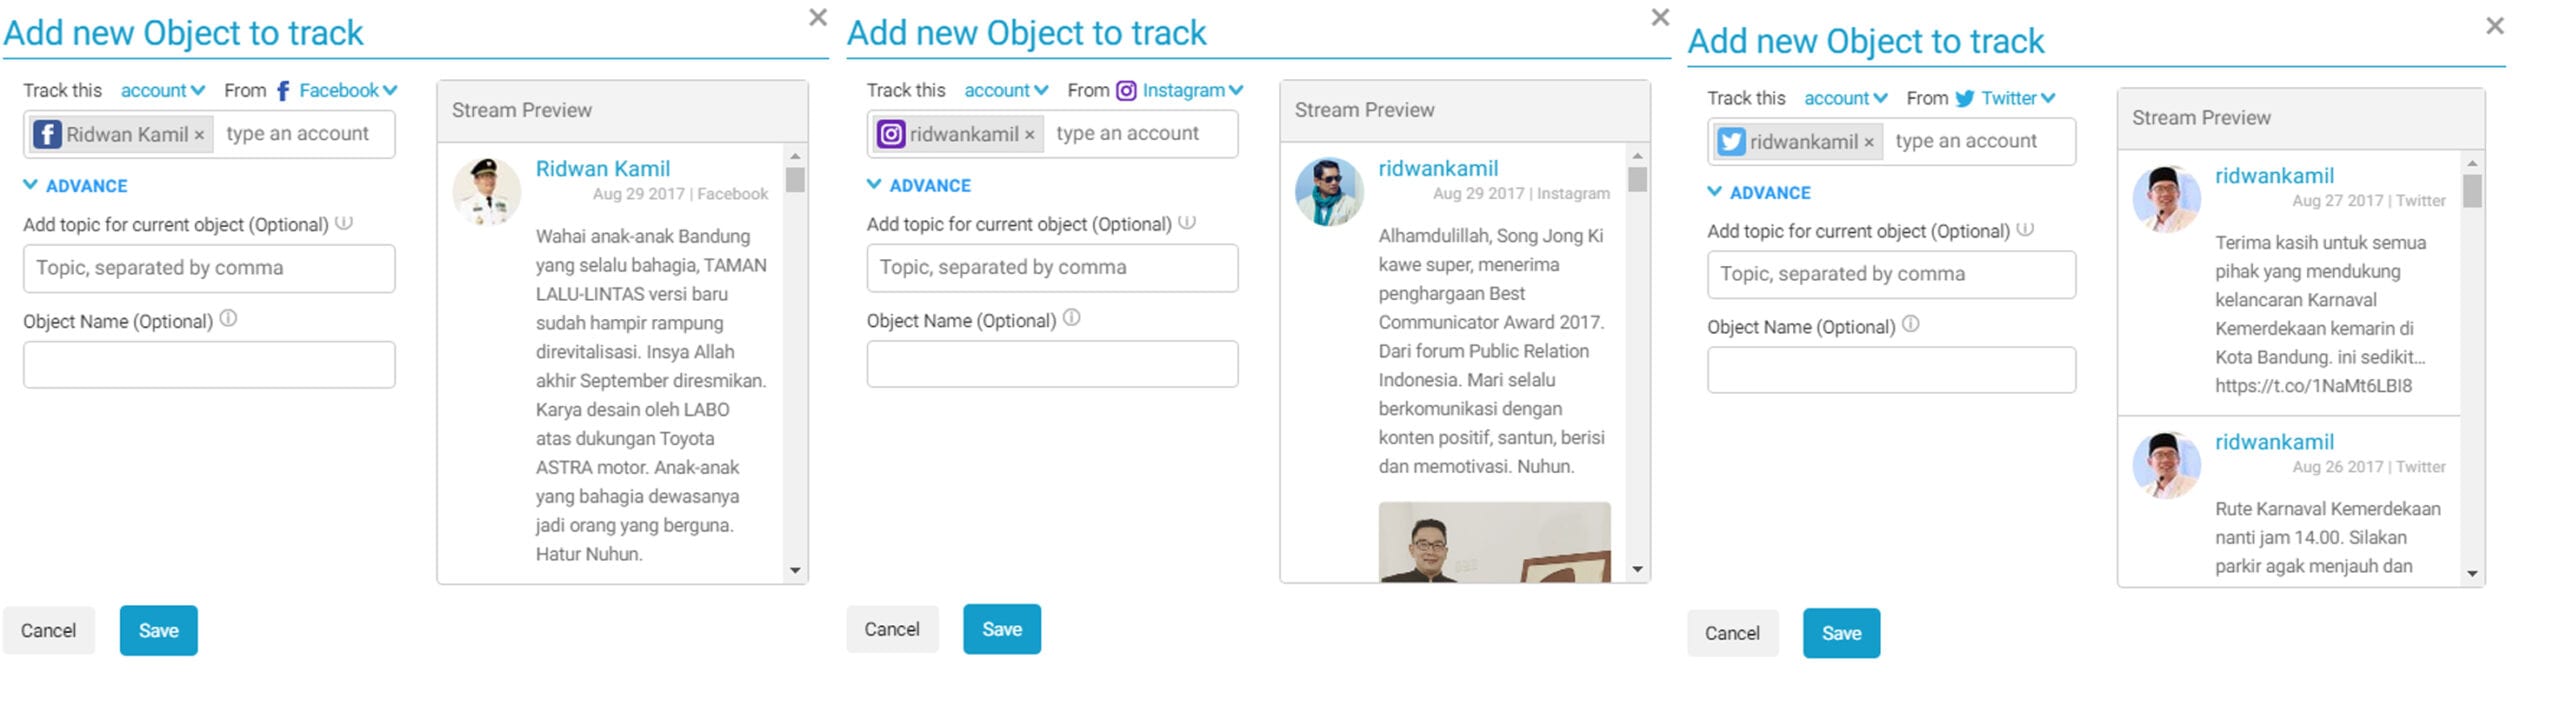Click the info icon beside Facebook Object Name
The width and height of the screenshot is (2560, 719).
point(228,319)
